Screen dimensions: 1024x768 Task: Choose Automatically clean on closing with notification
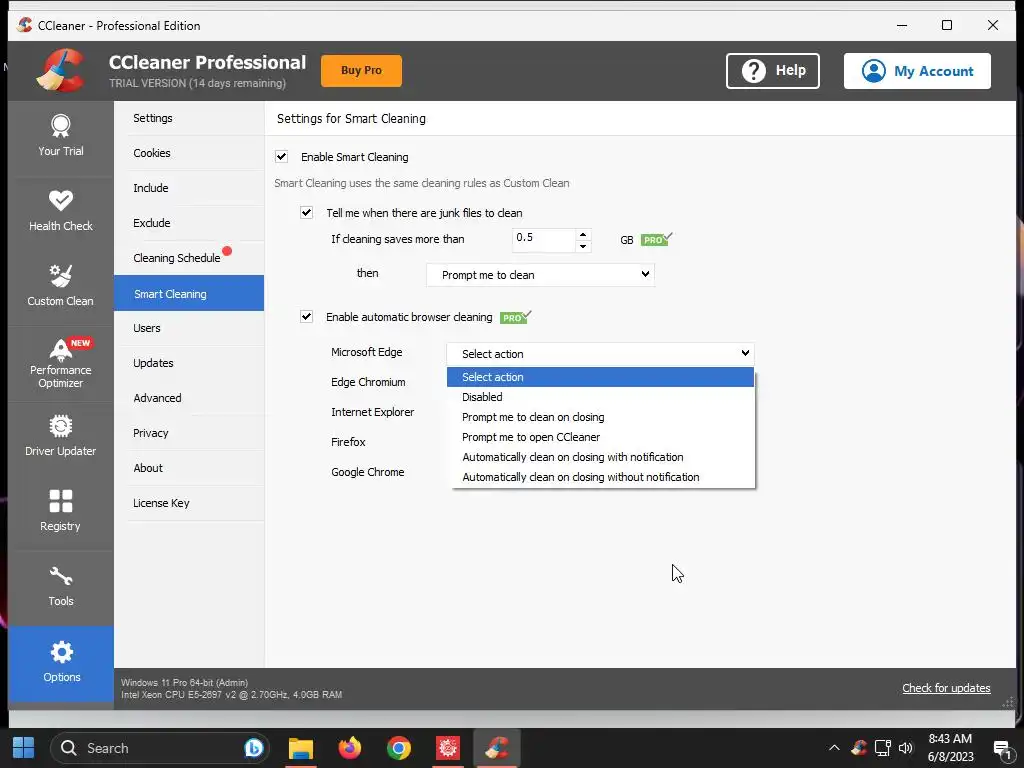click(x=600, y=457)
